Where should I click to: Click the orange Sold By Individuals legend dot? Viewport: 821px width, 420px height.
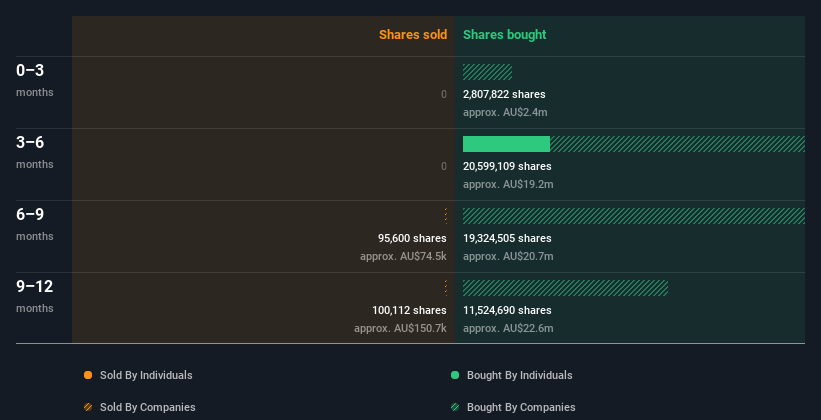(88, 375)
